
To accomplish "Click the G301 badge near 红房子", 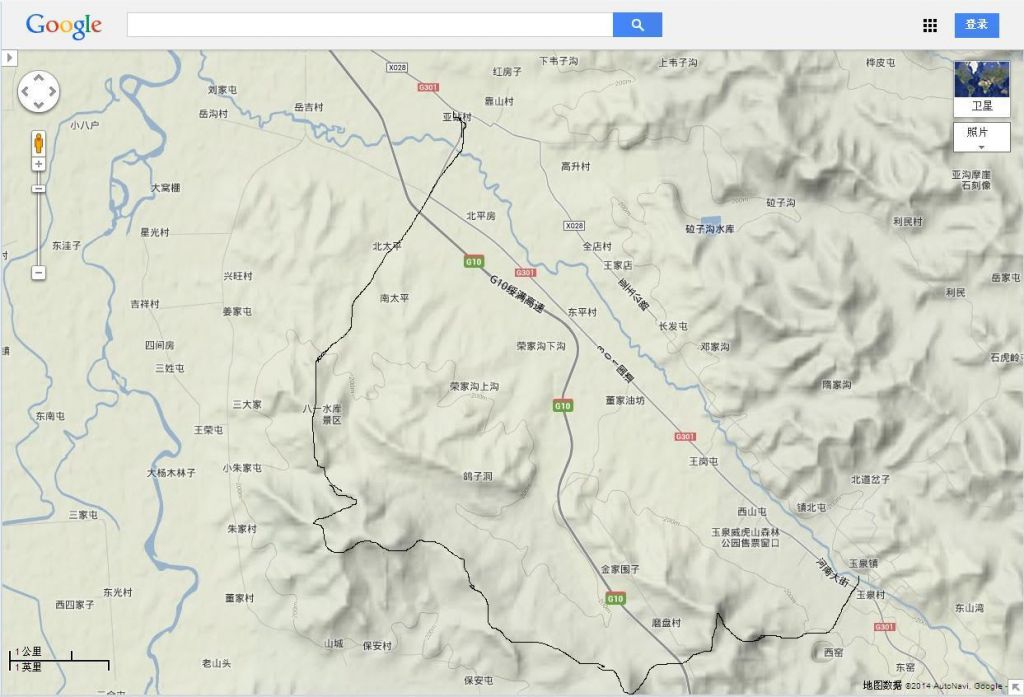I will click(428, 87).
